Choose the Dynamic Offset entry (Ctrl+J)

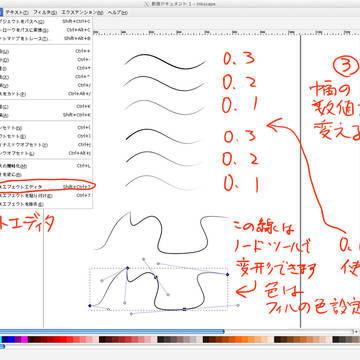point(46,145)
